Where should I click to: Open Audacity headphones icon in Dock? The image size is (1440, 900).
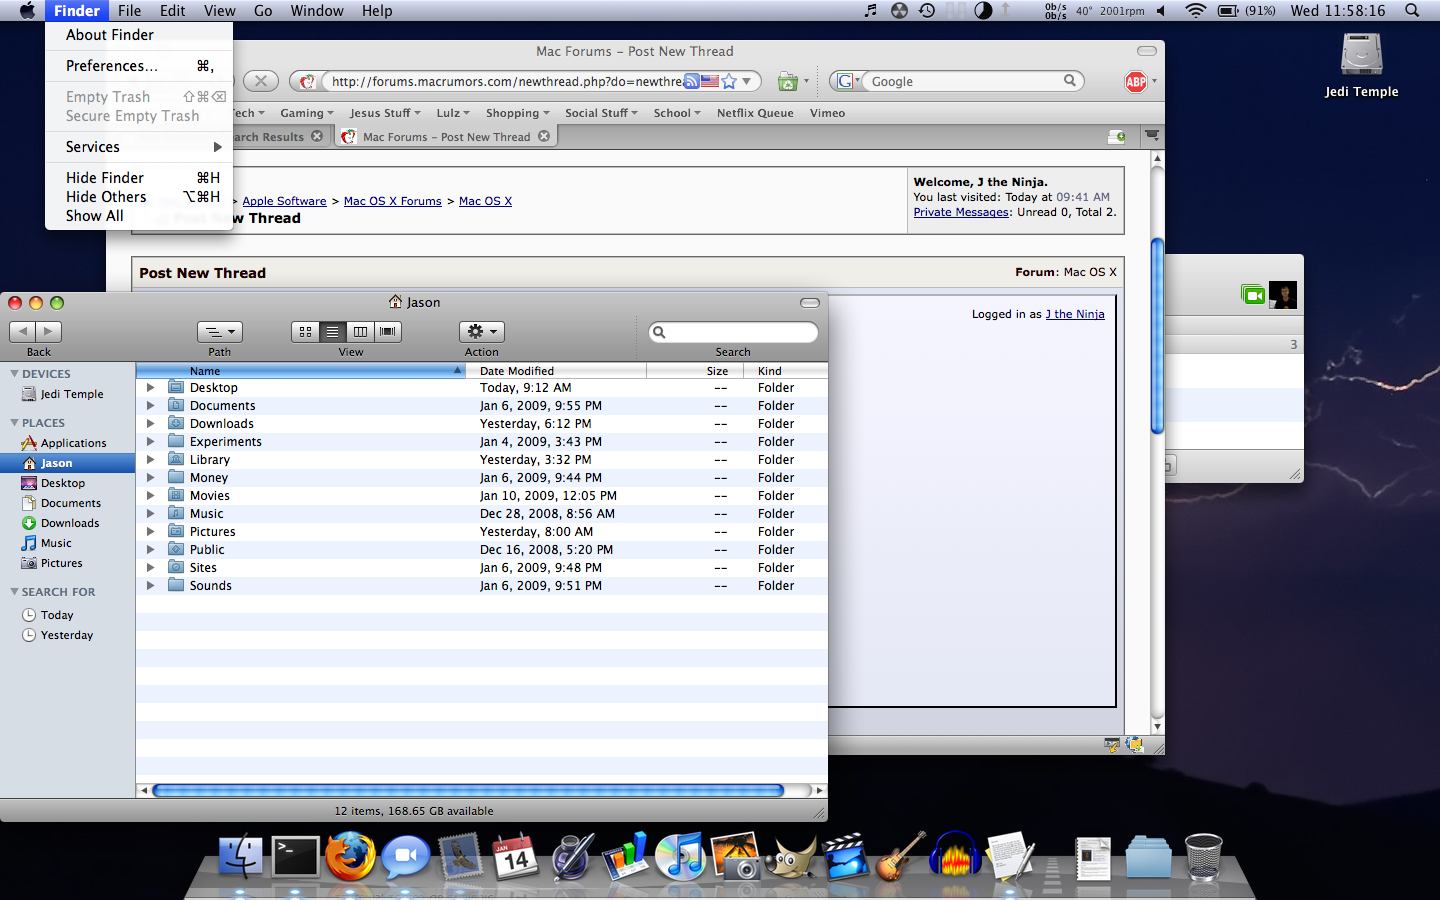pyautogui.click(x=955, y=857)
